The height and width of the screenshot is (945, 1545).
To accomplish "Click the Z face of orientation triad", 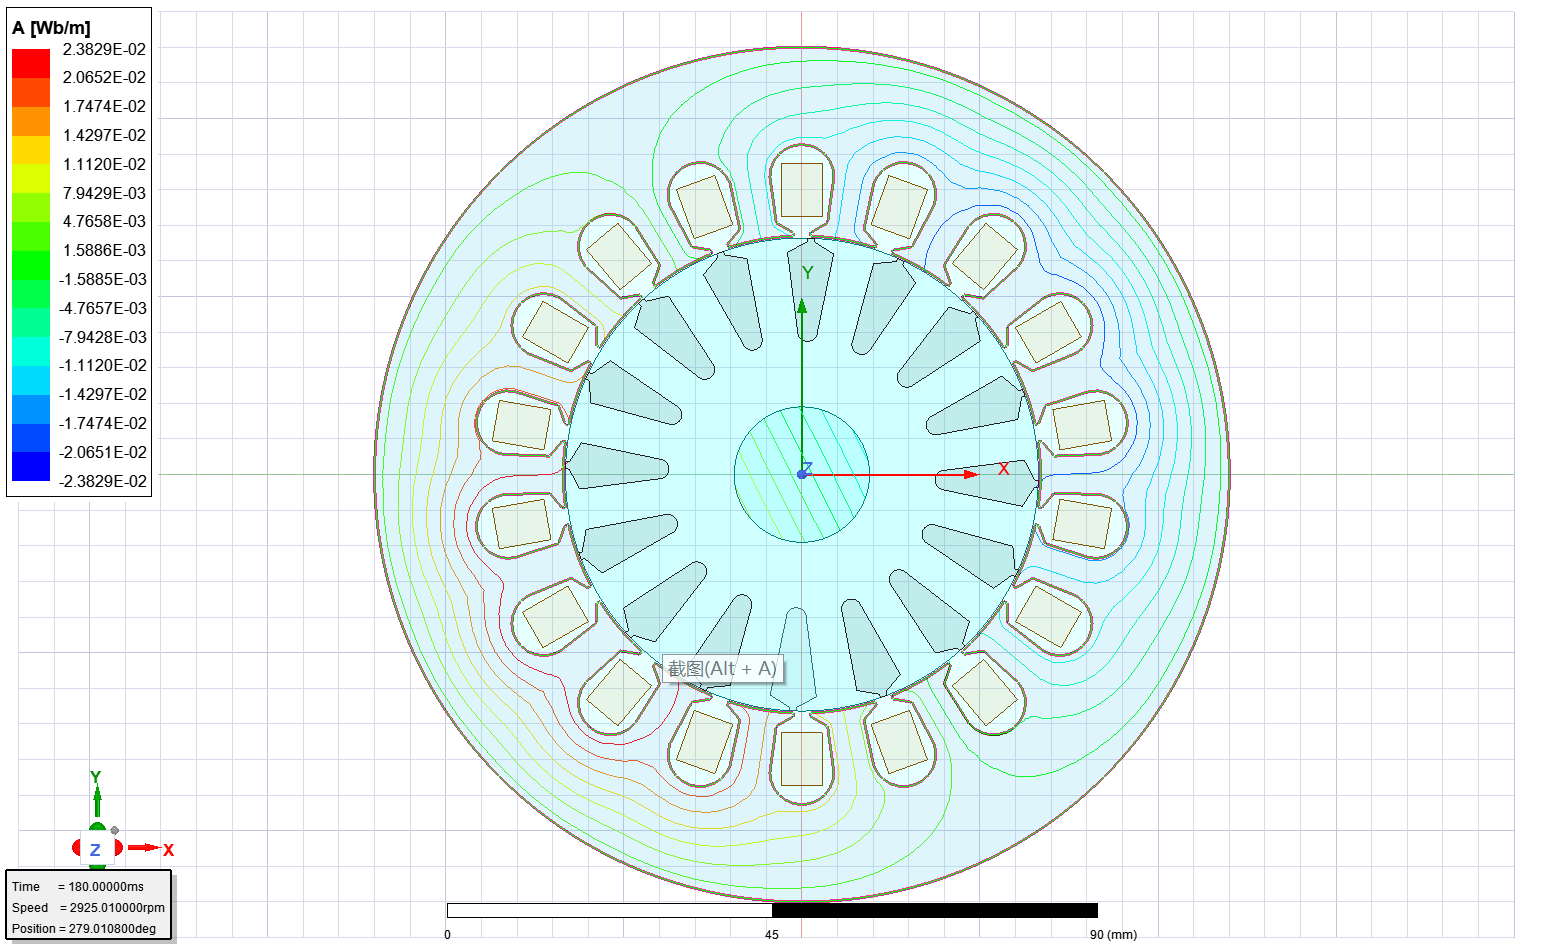I will coord(96,849).
